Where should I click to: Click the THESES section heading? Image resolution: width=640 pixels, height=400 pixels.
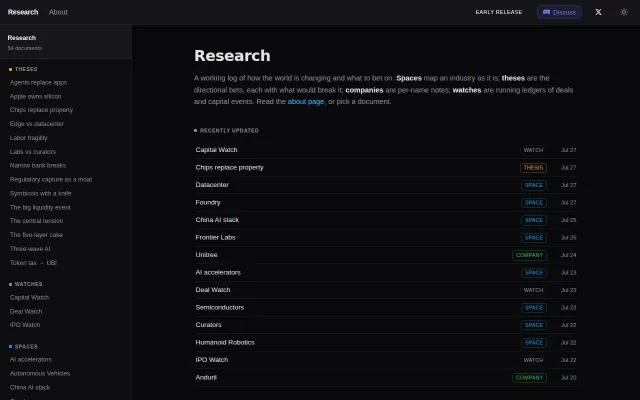[x=26, y=69]
